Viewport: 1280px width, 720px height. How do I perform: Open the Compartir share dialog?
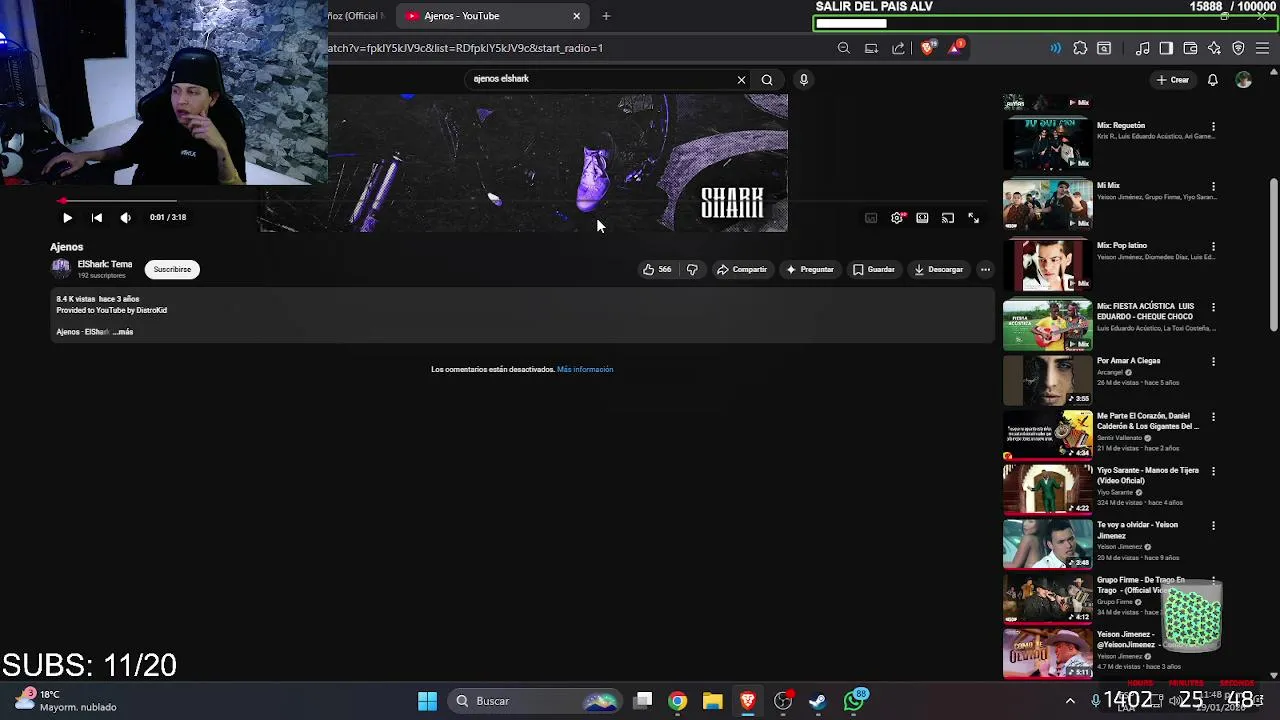click(x=741, y=269)
